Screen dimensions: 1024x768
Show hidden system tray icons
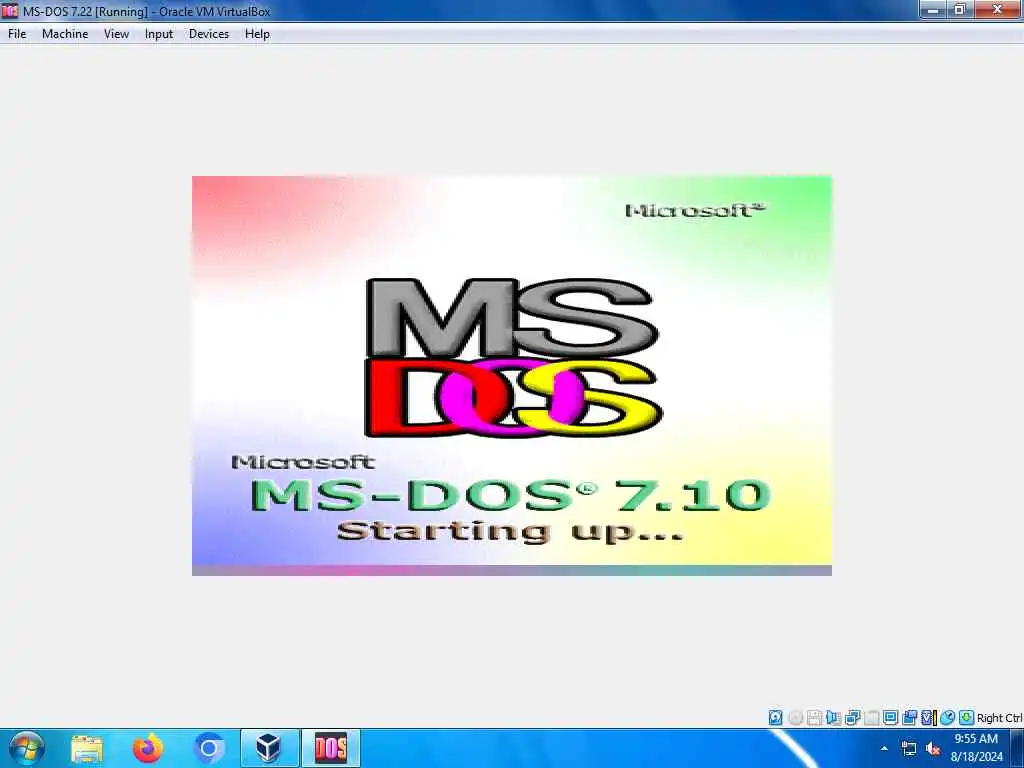point(884,748)
